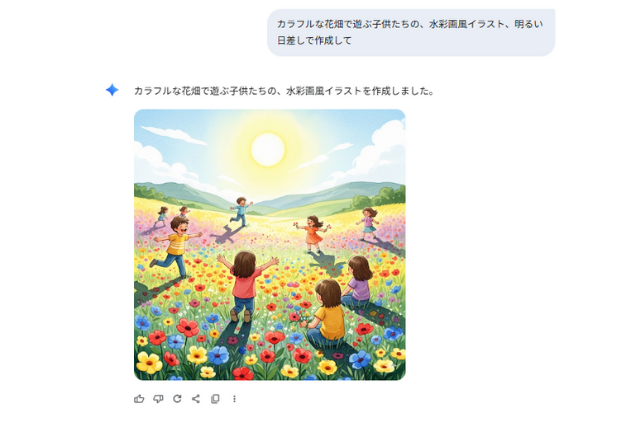
Task: Click the girl in purple top running at right
Action: [x=368, y=223]
